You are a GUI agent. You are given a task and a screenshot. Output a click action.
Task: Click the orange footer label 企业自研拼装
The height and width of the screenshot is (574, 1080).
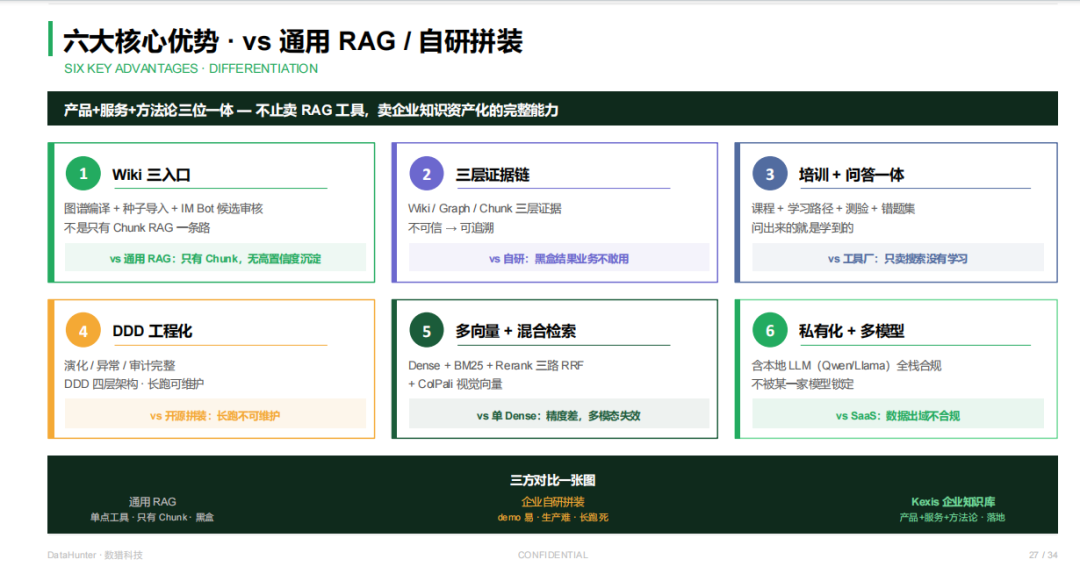coord(552,502)
